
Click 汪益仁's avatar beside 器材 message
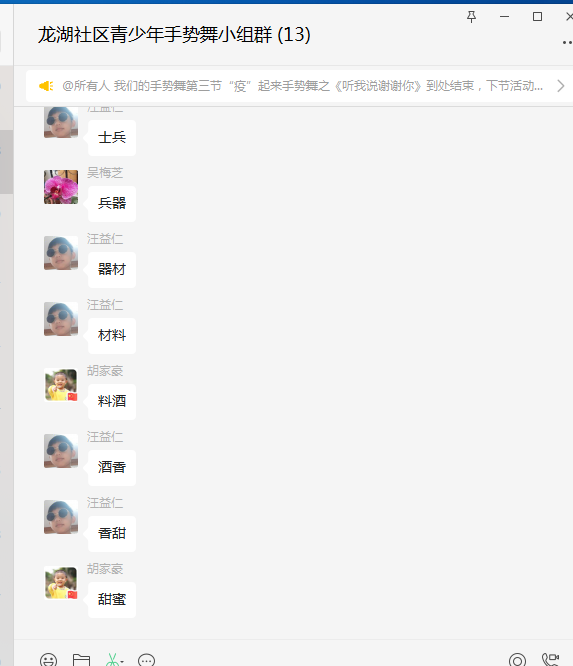(61, 253)
